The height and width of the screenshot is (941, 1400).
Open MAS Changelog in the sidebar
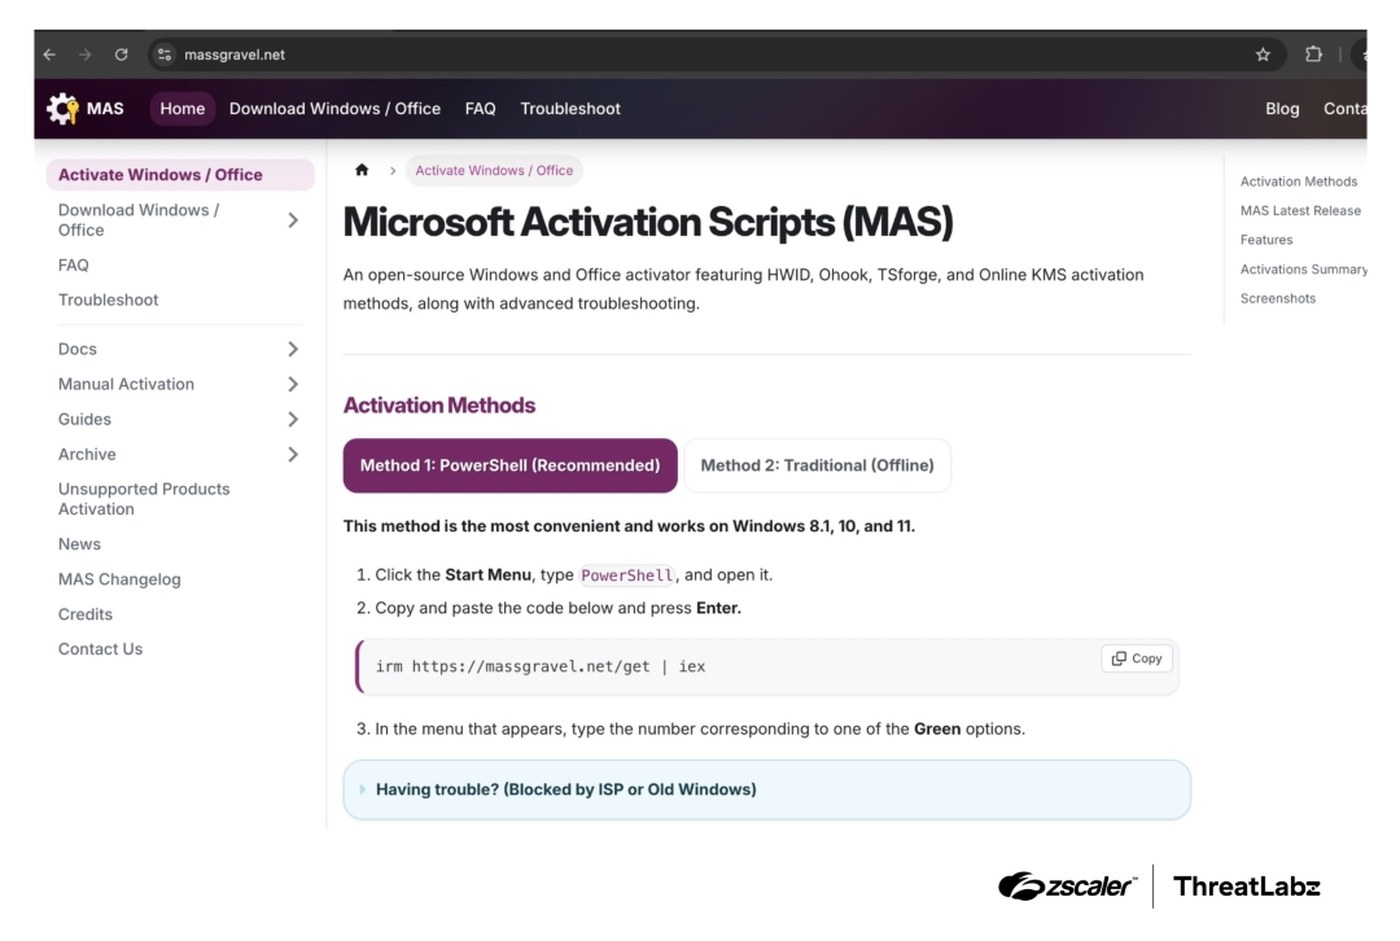(x=119, y=579)
